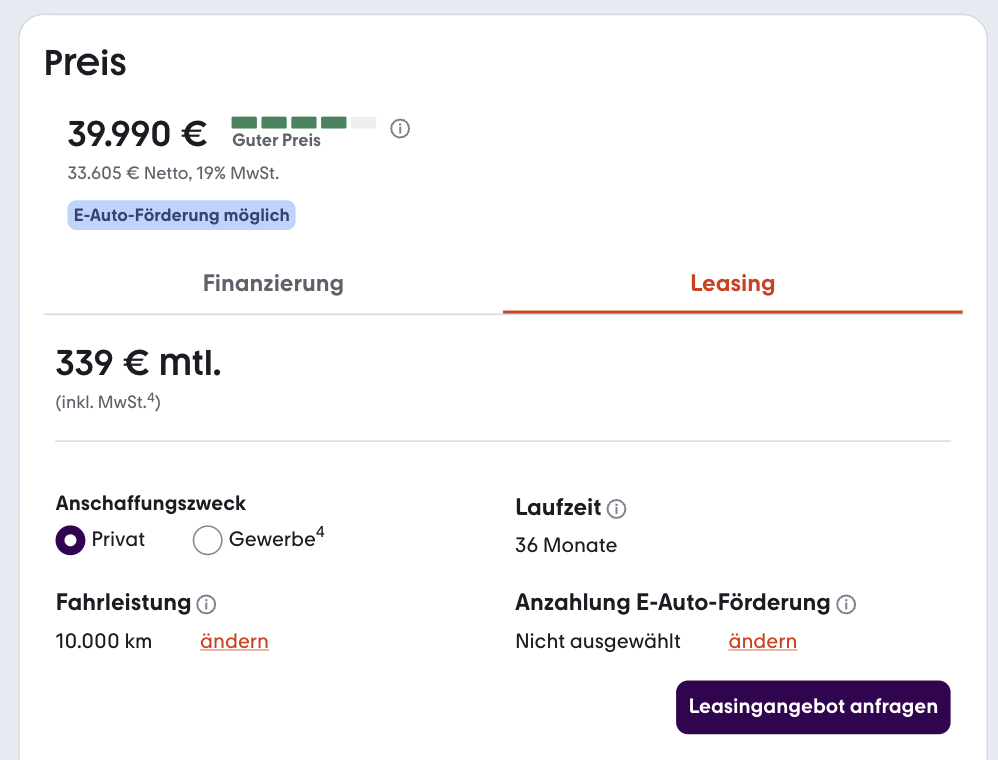Screen dimensions: 998x760
Task: Switch to the Finanzierung tab
Action: point(273,283)
